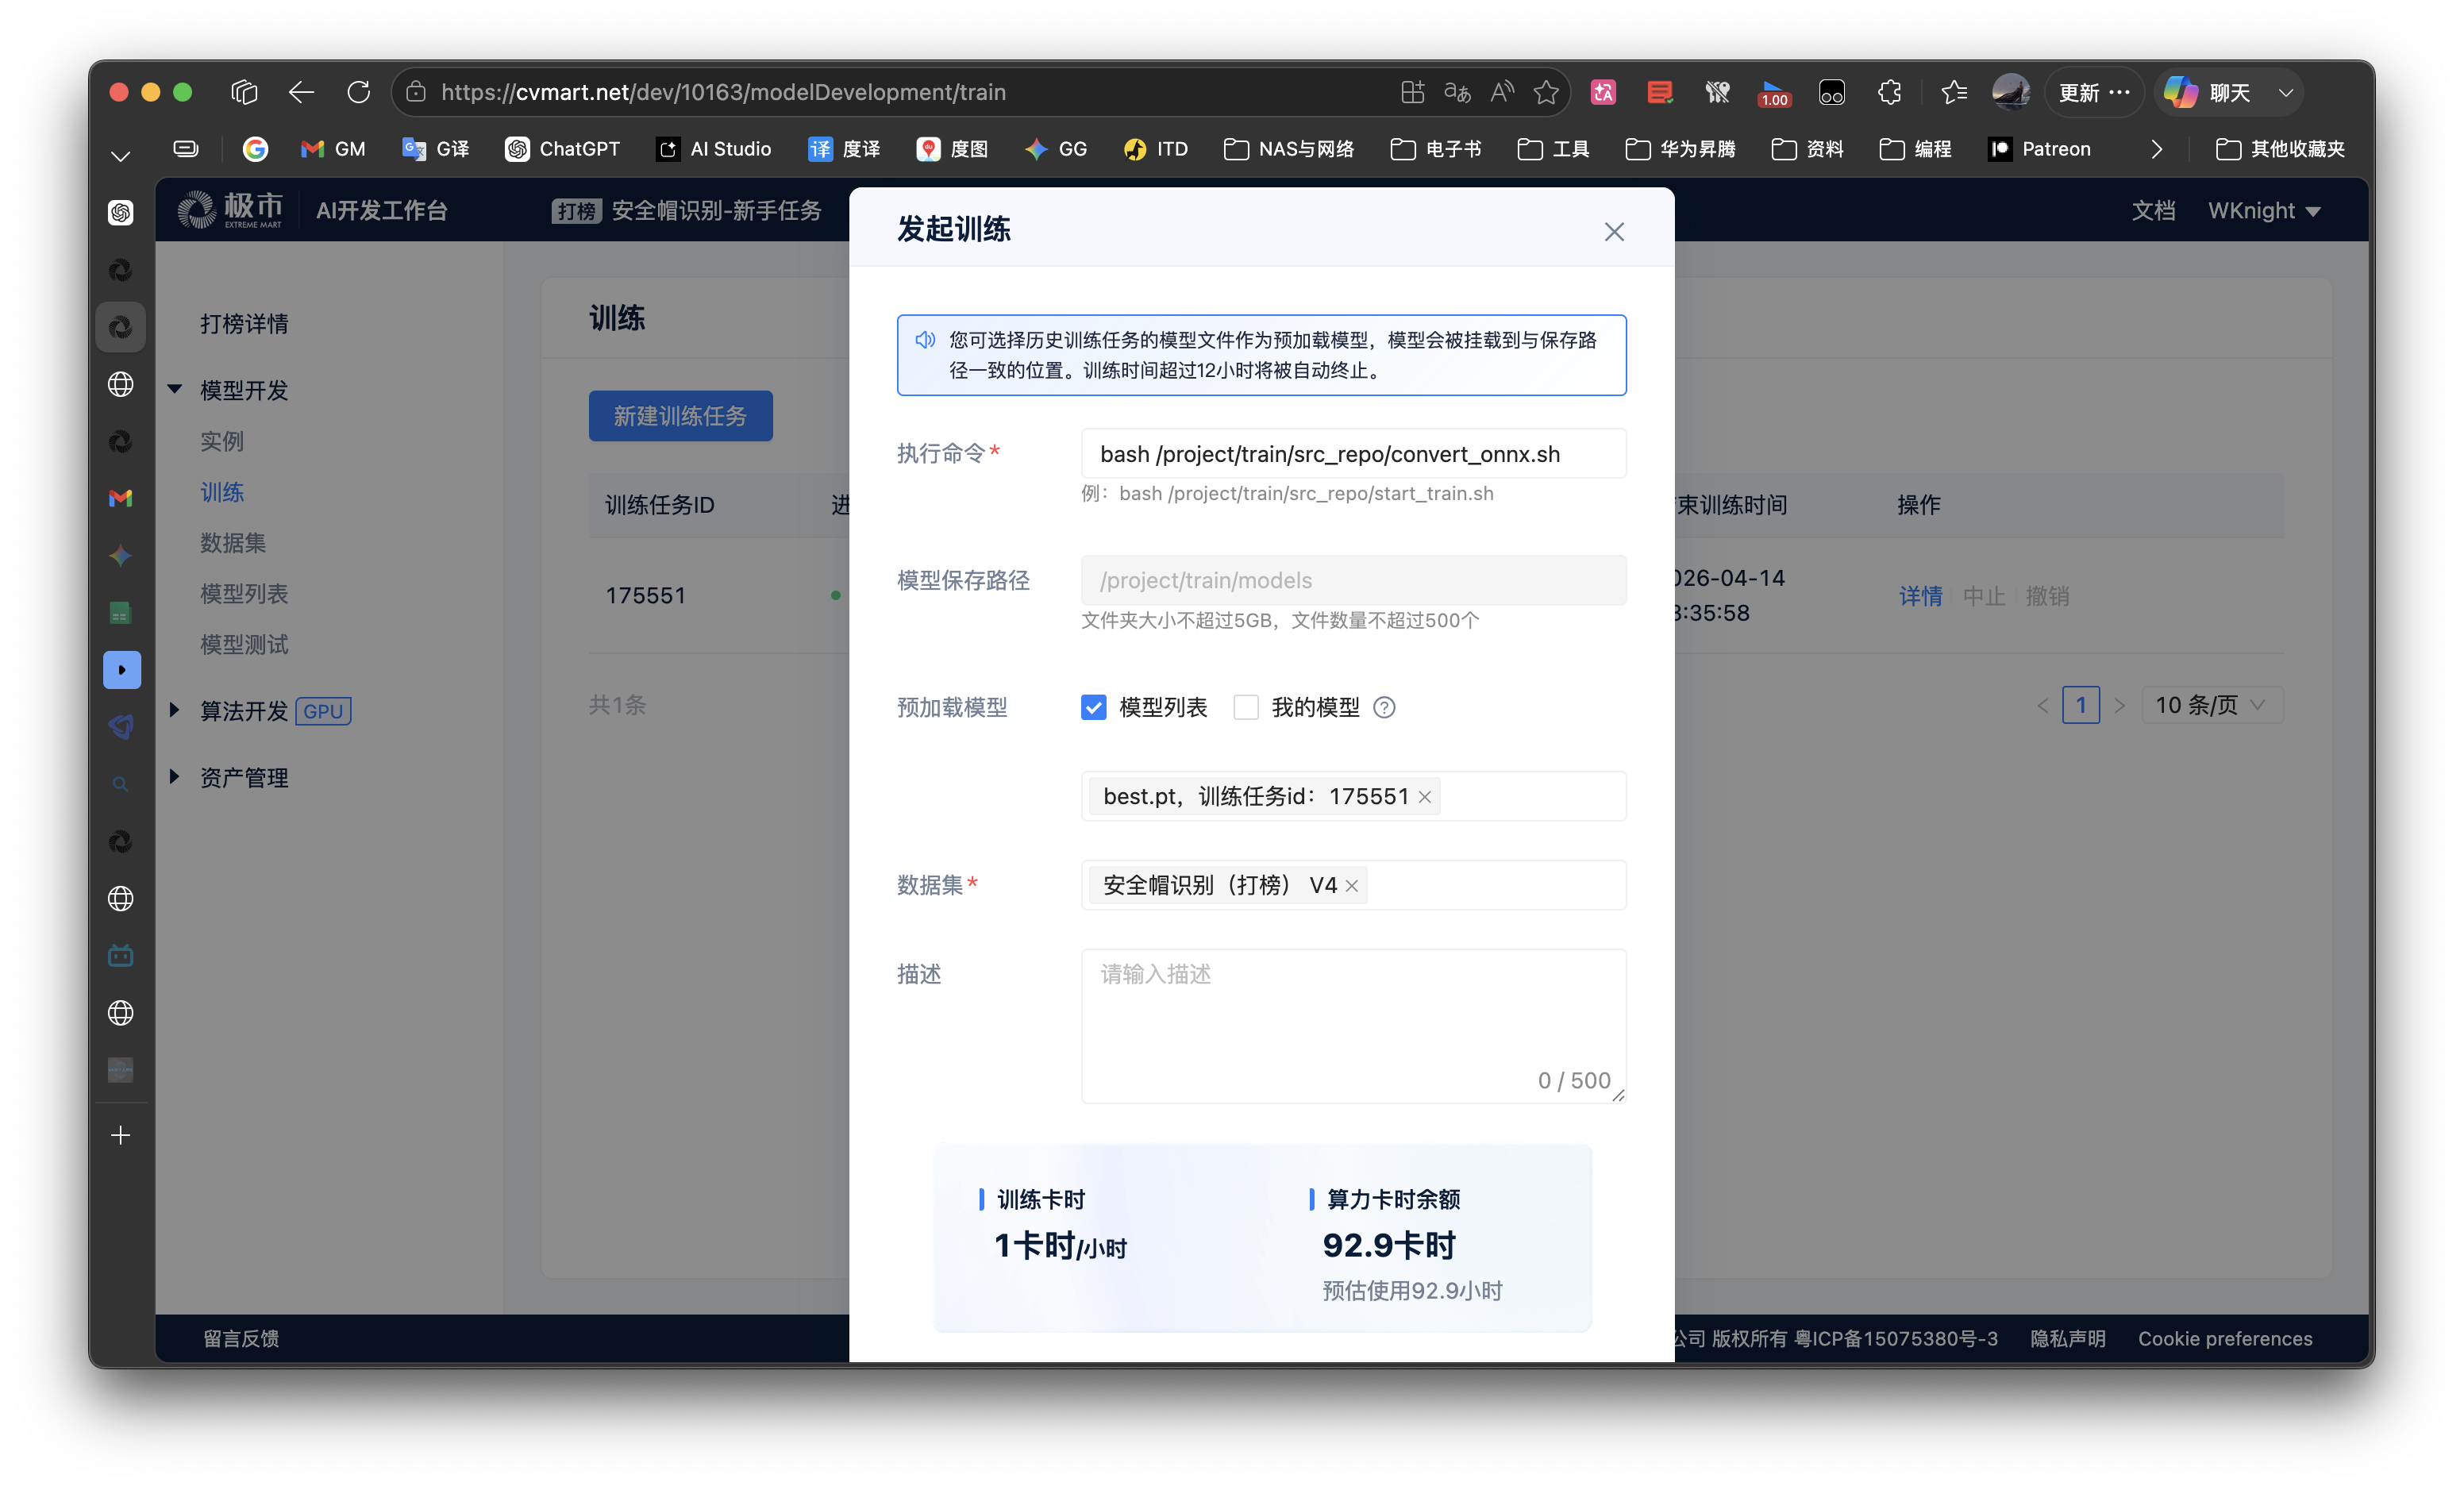Click the speaker icon in the notice banner
The height and width of the screenshot is (1486, 2464).
925,340
